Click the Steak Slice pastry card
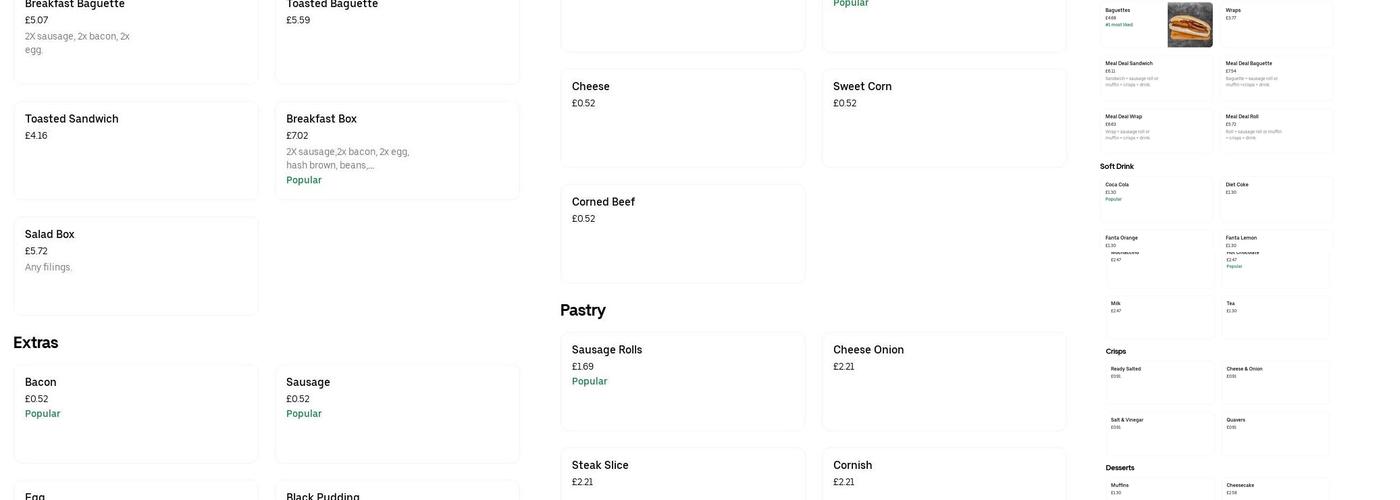1400x500 pixels. coord(682,474)
